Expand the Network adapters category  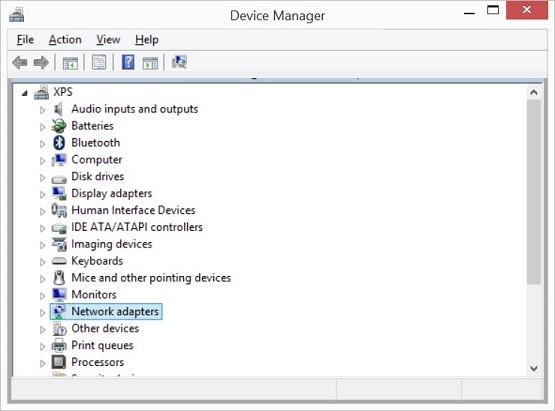42,313
